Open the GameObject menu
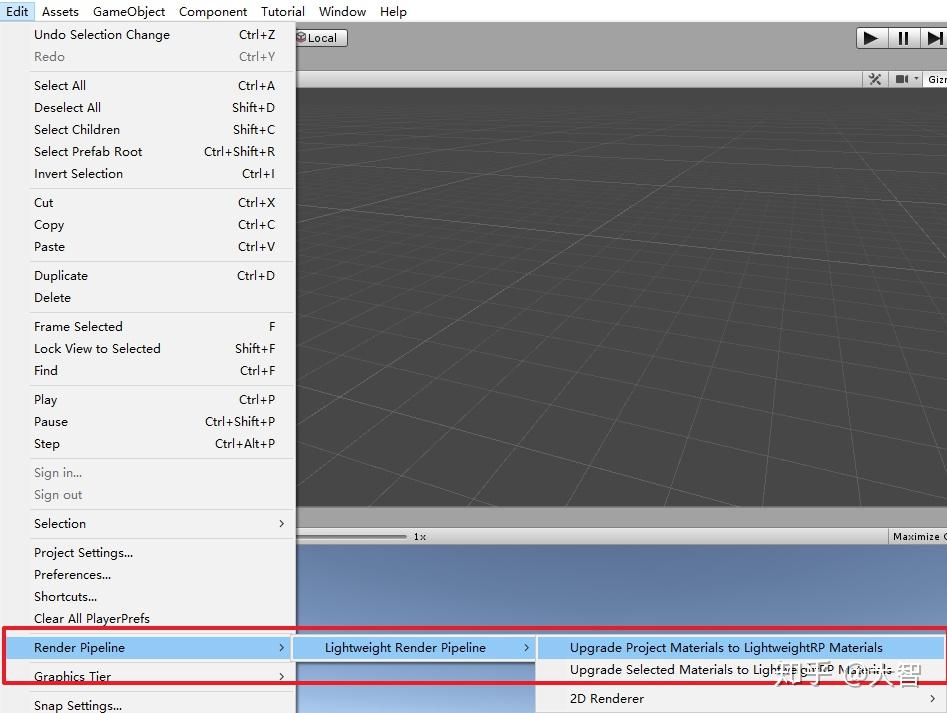This screenshot has width=947, height=713. 129,11
